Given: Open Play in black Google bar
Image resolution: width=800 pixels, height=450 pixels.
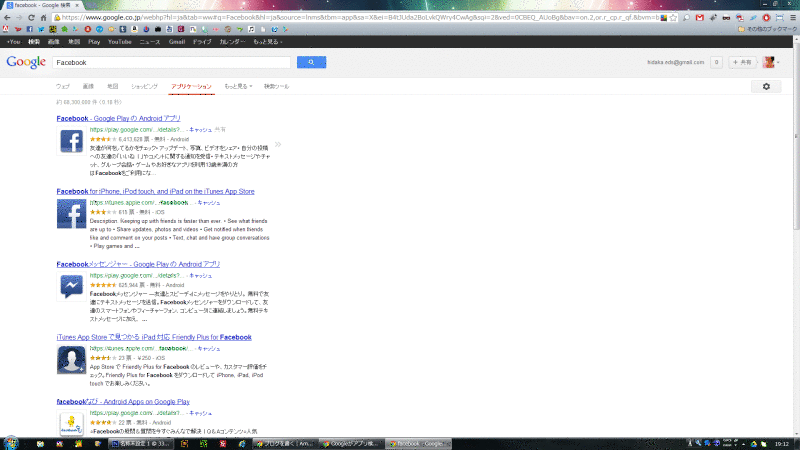Looking at the screenshot, I should click(94, 42).
